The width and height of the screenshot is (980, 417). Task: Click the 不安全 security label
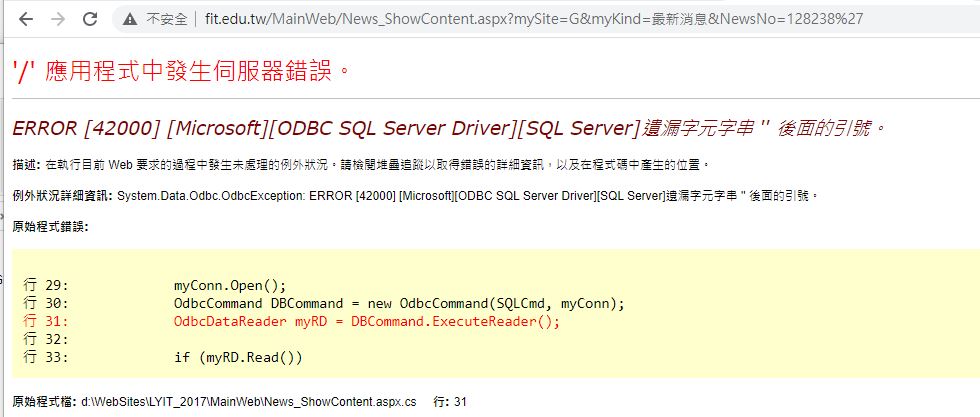coord(167,19)
